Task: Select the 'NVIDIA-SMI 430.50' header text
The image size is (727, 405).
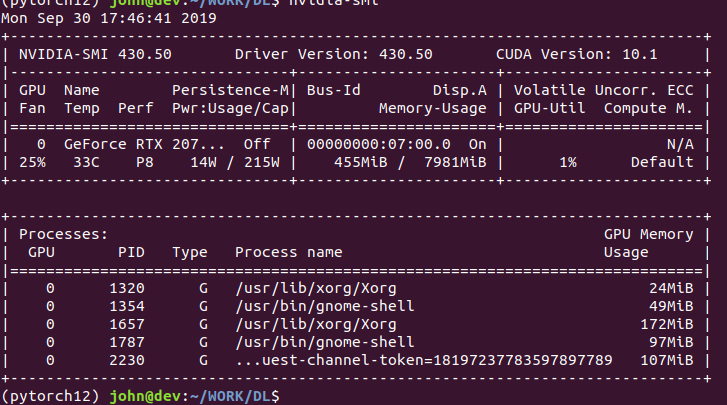Action: point(95,54)
